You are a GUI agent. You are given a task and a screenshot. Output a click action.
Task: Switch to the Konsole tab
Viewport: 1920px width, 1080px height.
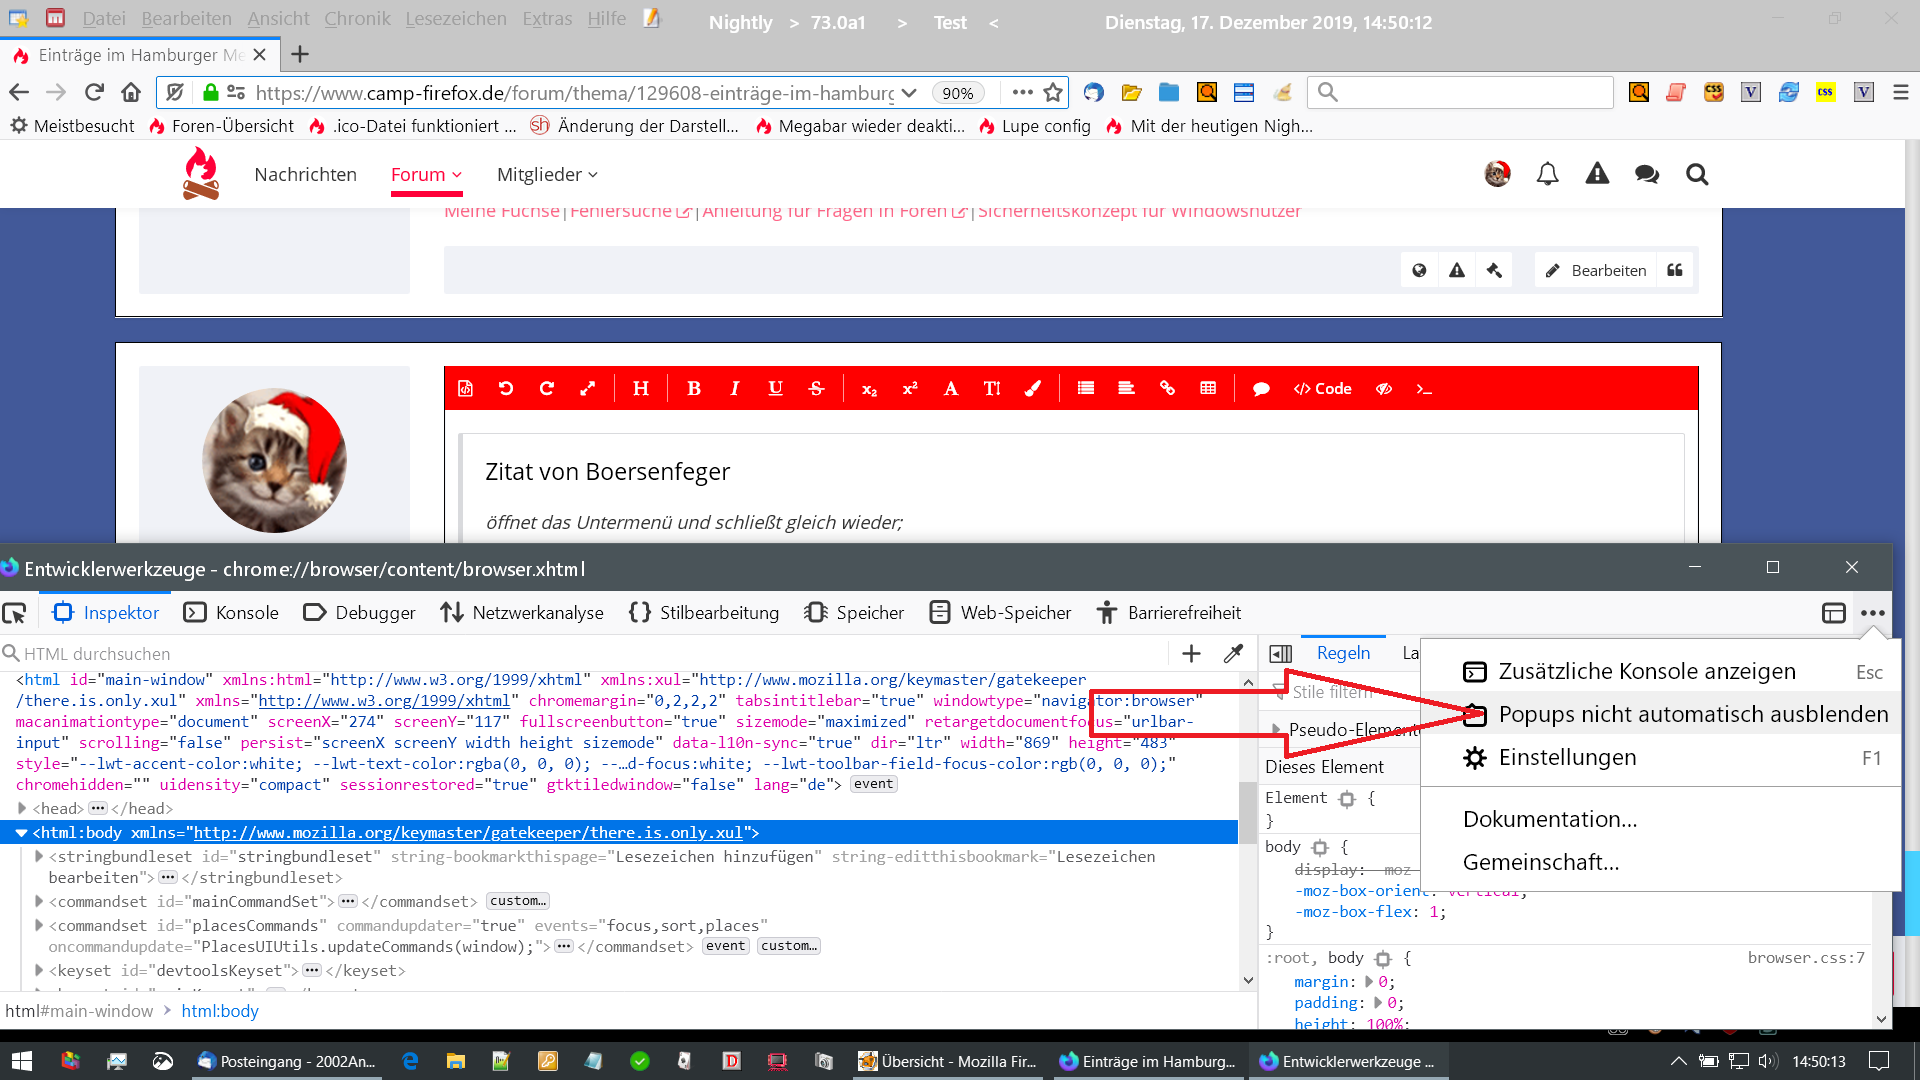coord(232,613)
